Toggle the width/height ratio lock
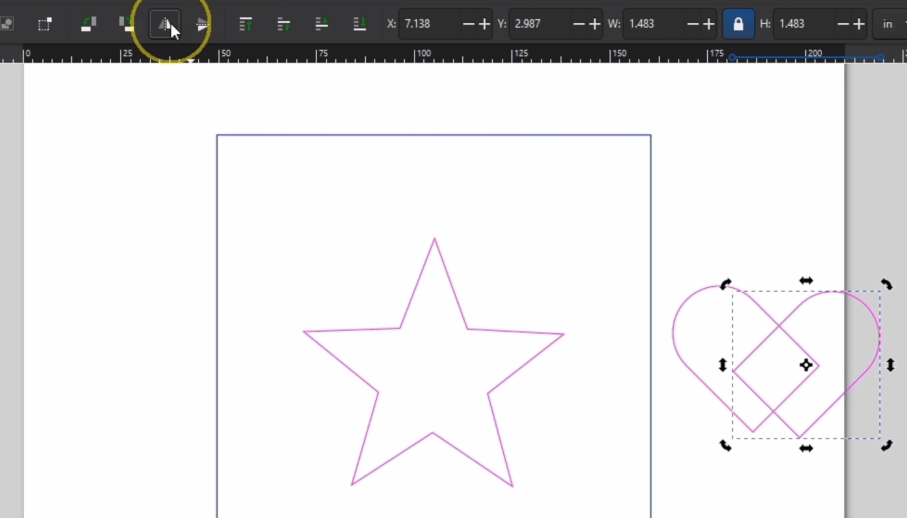 click(x=738, y=23)
